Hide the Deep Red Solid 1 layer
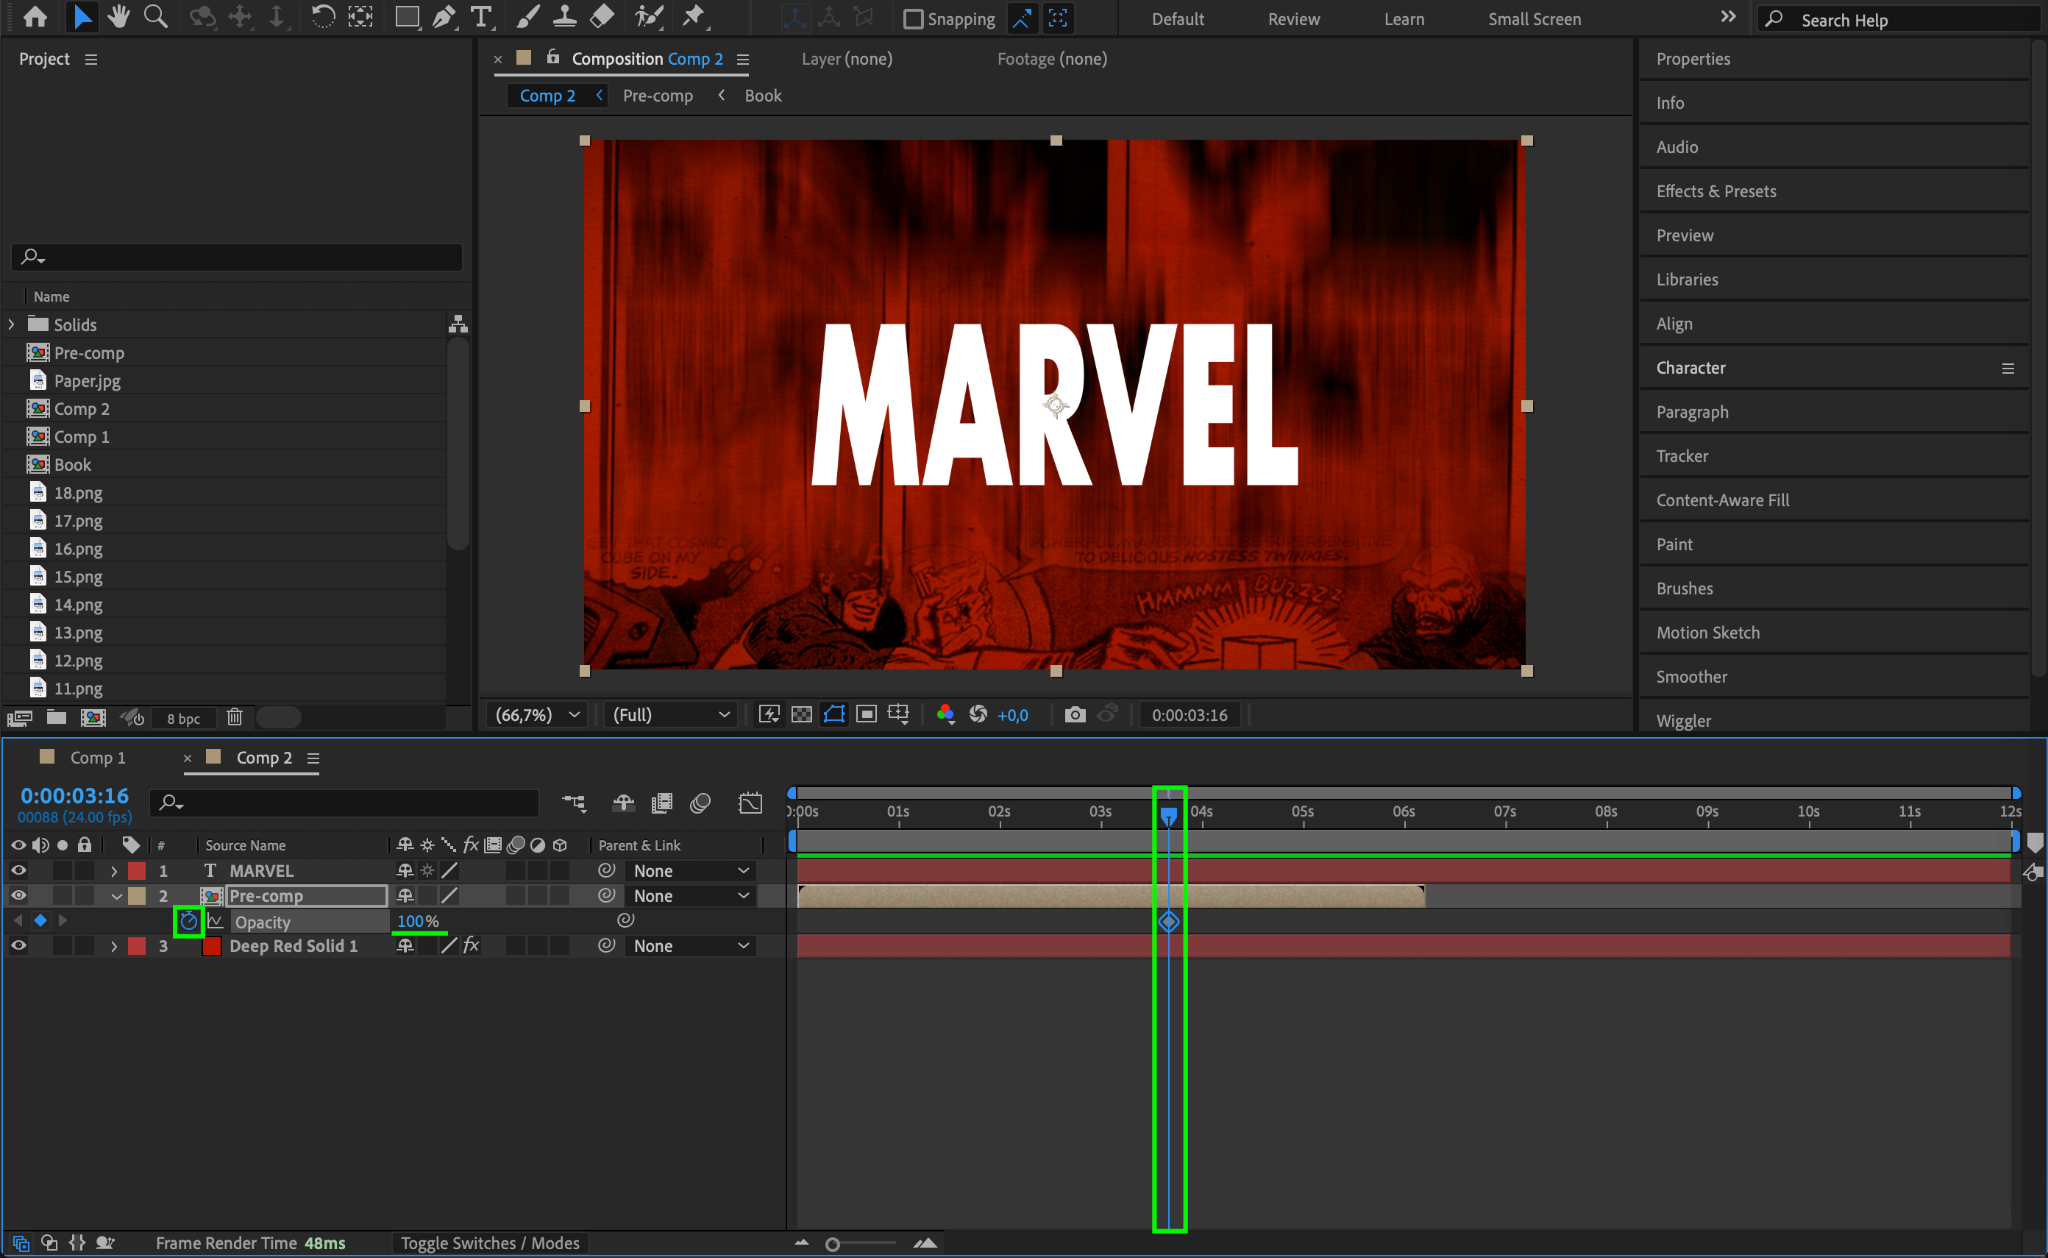Image resolution: width=2048 pixels, height=1258 pixels. click(x=18, y=945)
